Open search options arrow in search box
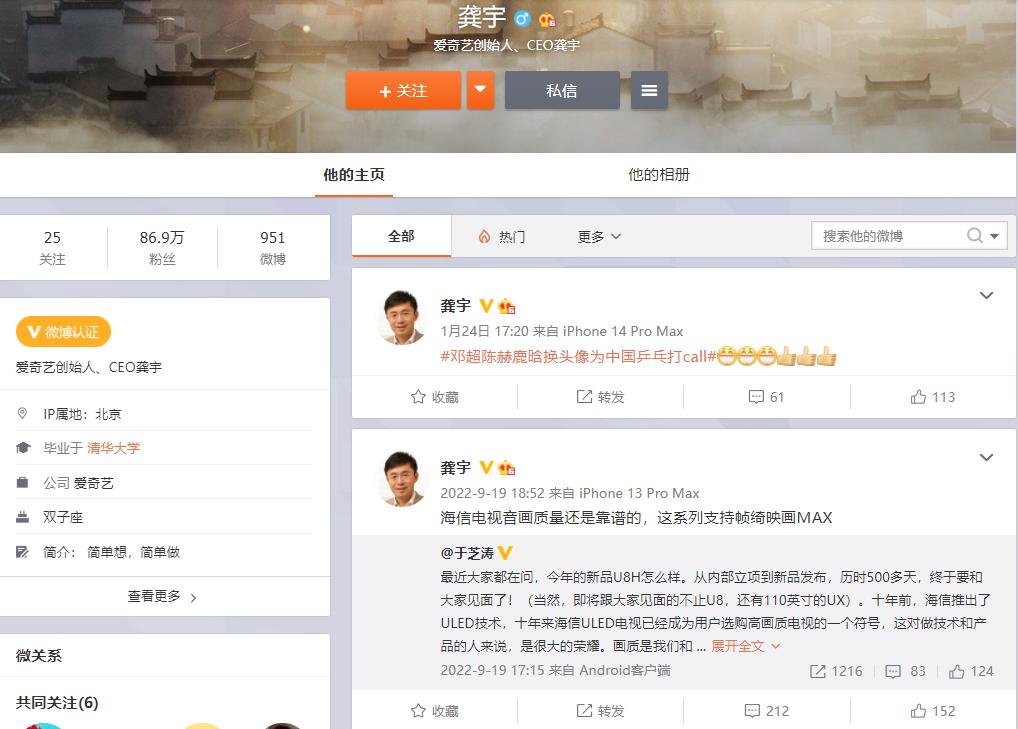The height and width of the screenshot is (729, 1018). pyautogui.click(x=995, y=236)
